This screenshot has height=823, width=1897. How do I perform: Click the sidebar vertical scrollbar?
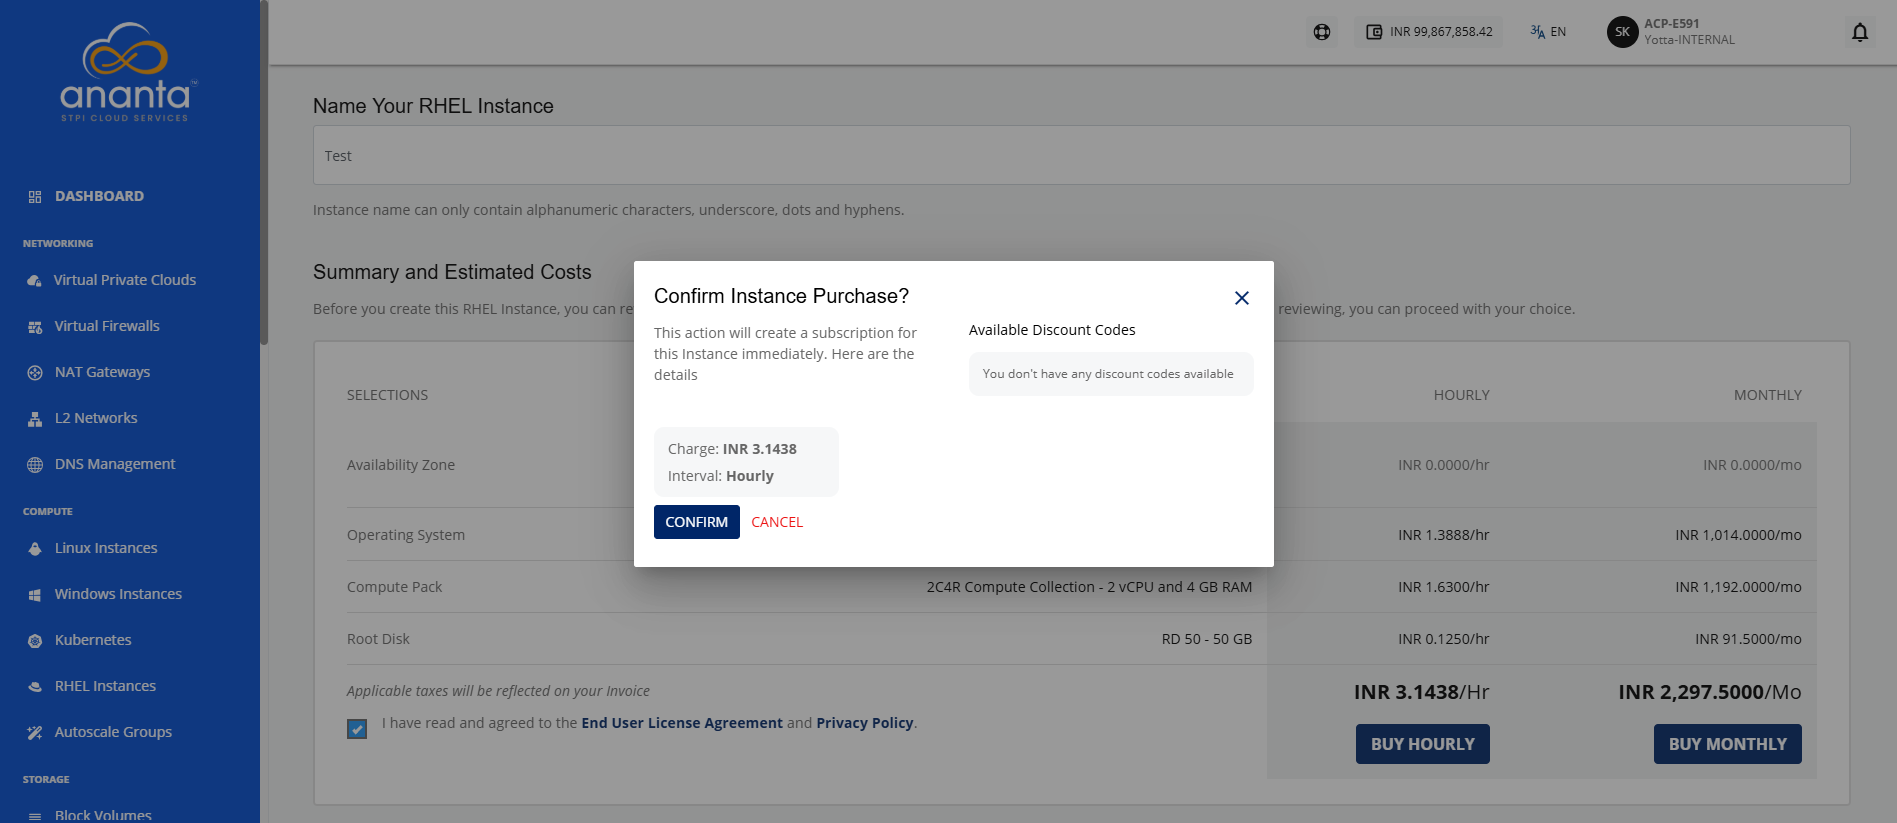pyautogui.click(x=264, y=172)
